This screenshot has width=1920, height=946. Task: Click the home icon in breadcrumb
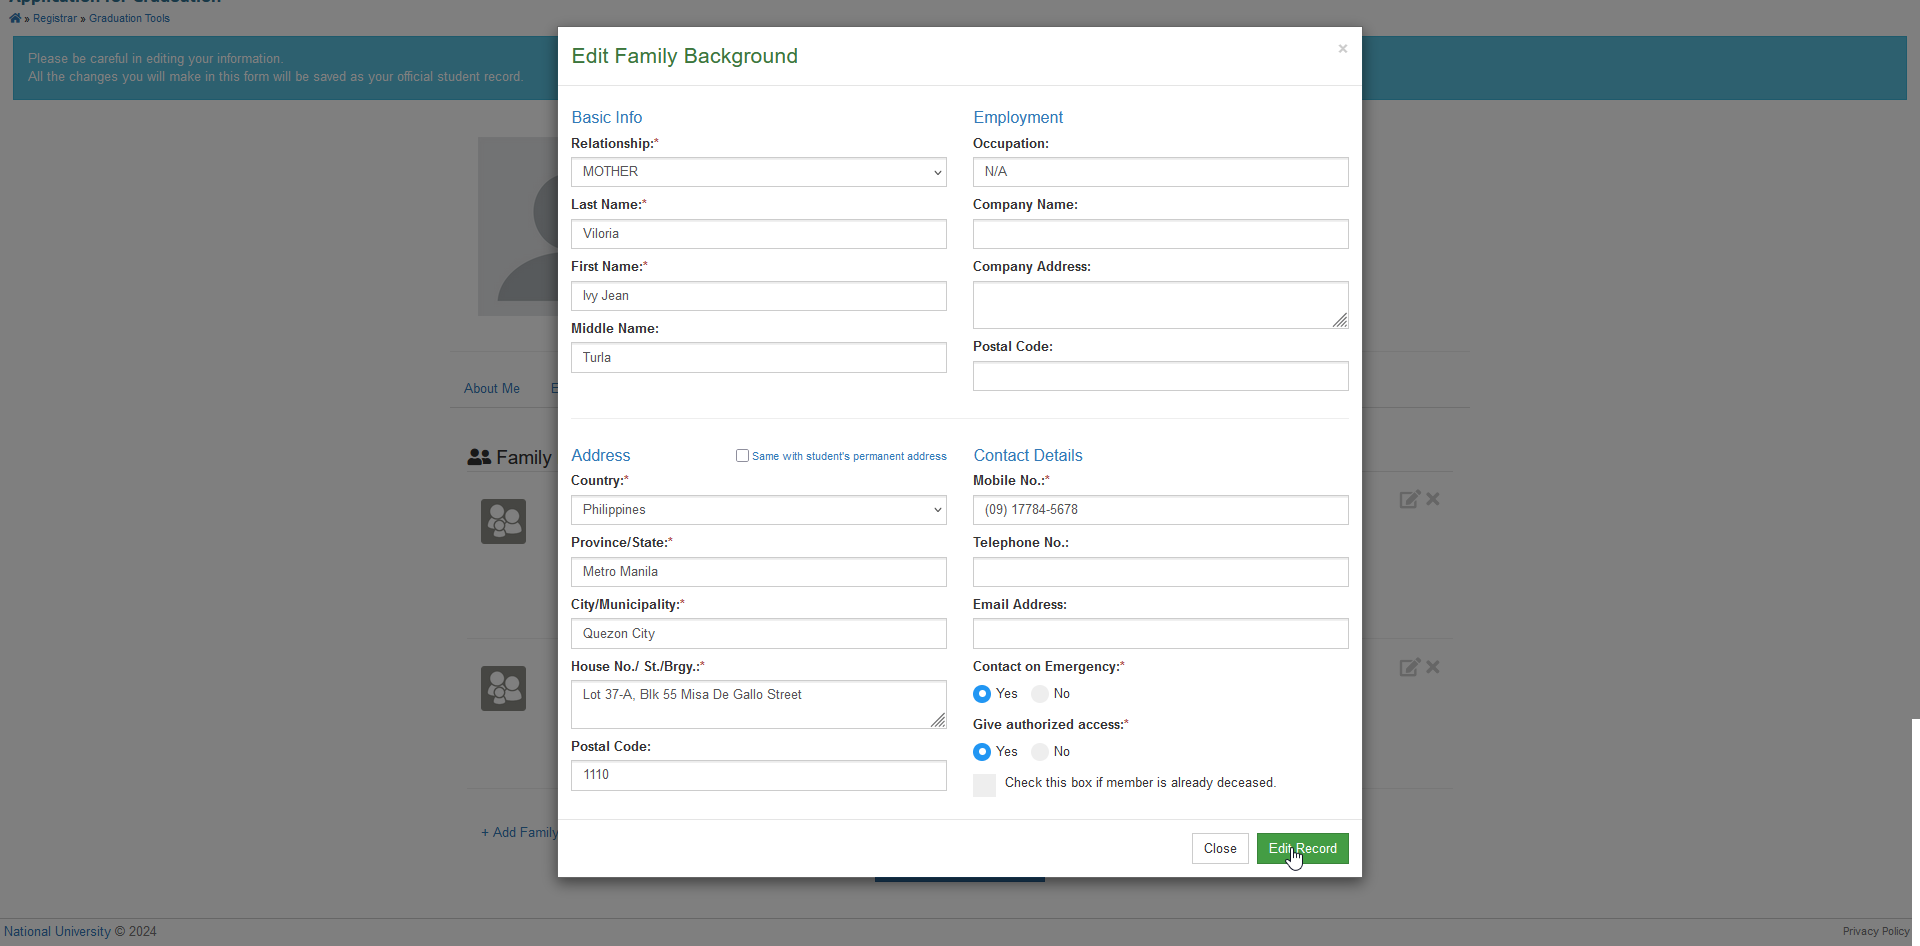point(15,18)
